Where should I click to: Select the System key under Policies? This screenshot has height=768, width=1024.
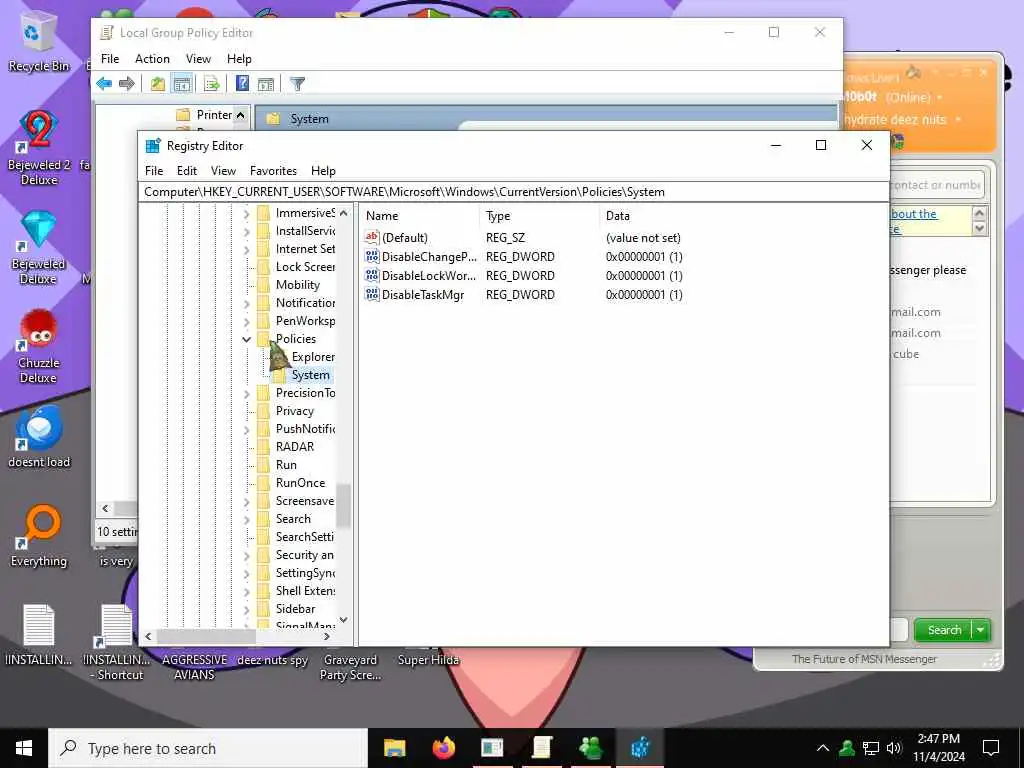tap(310, 375)
